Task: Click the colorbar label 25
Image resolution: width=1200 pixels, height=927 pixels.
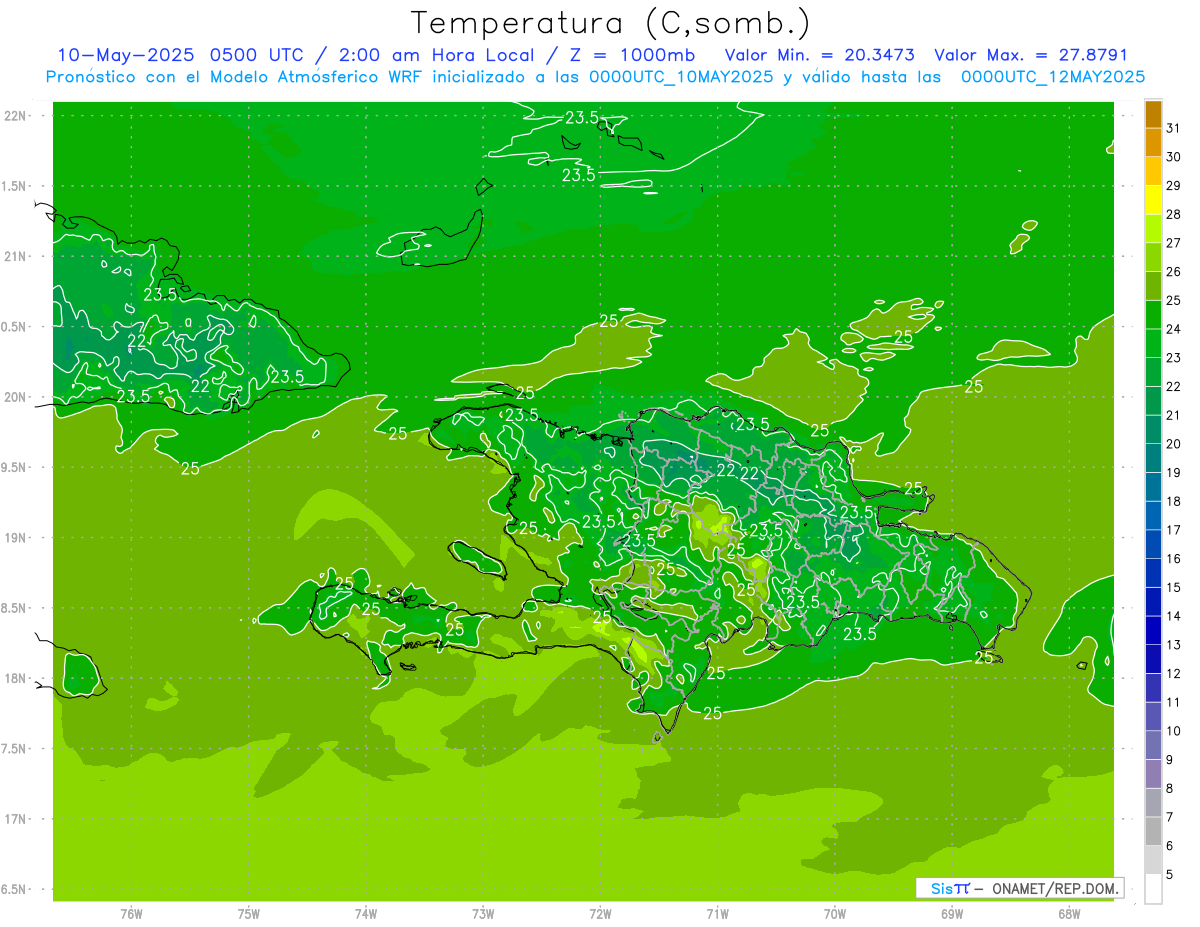Action: 1174,300
